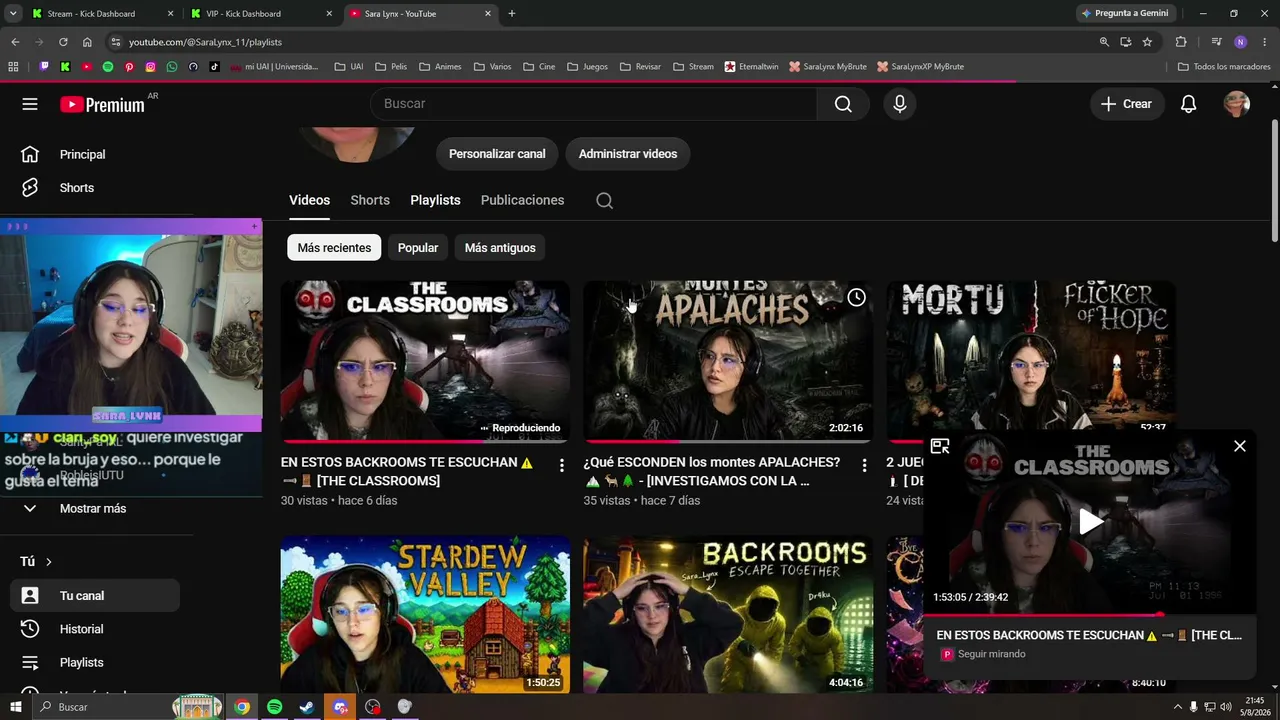This screenshot has width=1280, height=720.
Task: Open the 'Stream' bookmarks folder
Action: [x=693, y=67]
